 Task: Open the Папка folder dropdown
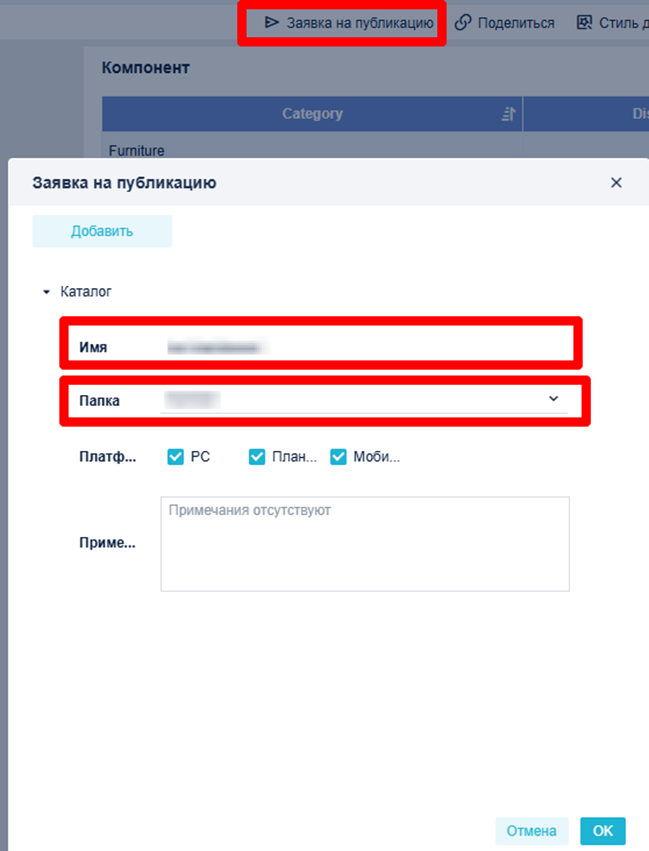pos(364,400)
